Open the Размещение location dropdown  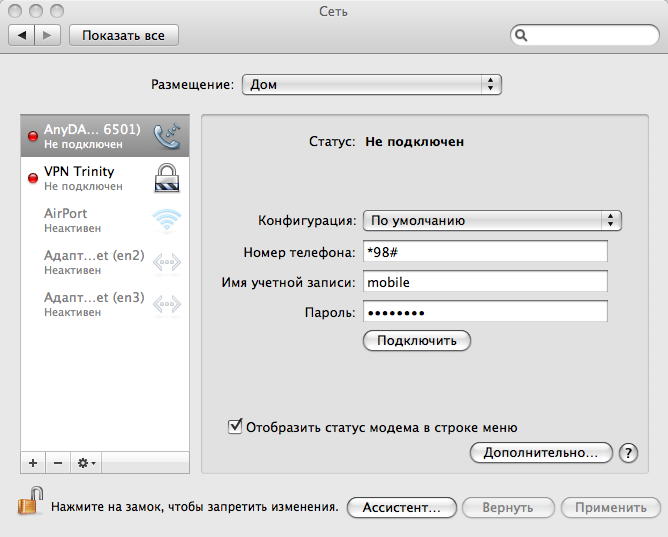pyautogui.click(x=371, y=85)
